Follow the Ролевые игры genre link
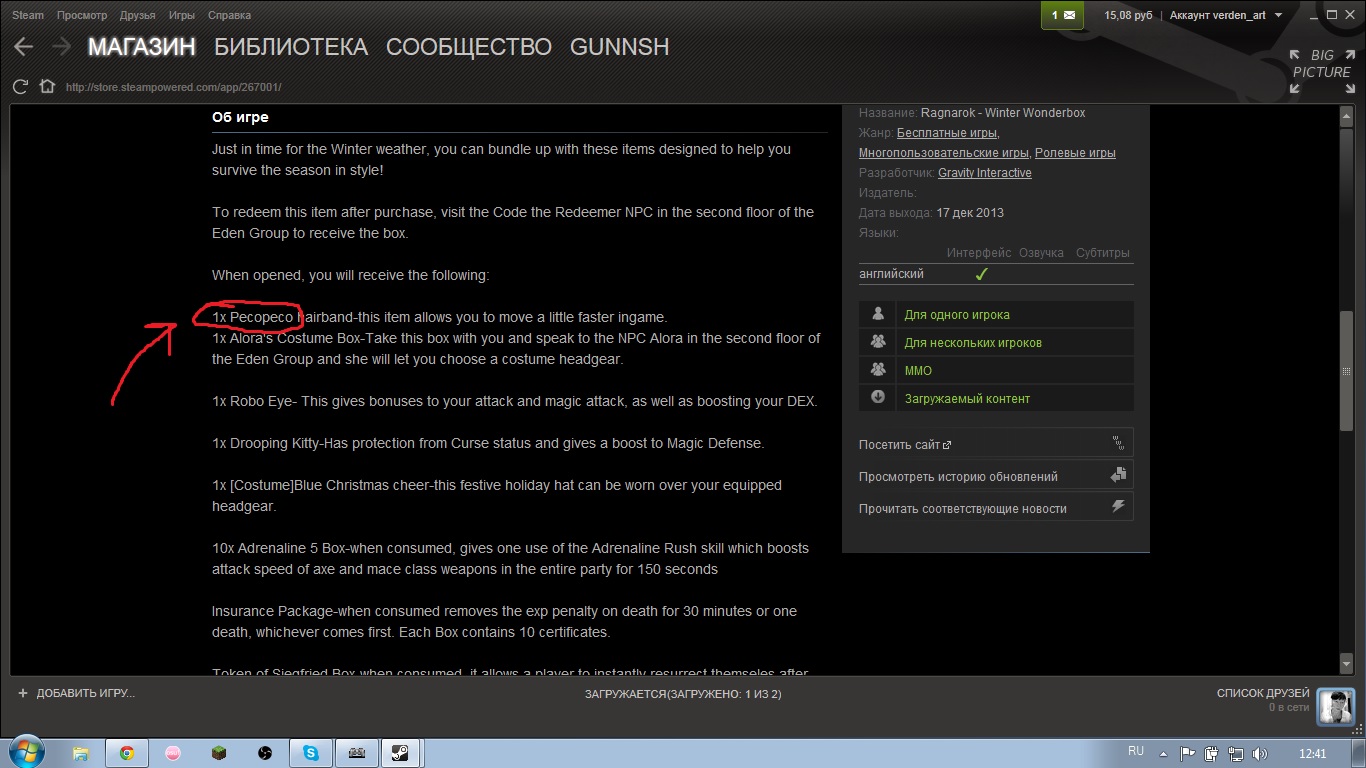This screenshot has width=1366, height=768. (1075, 153)
